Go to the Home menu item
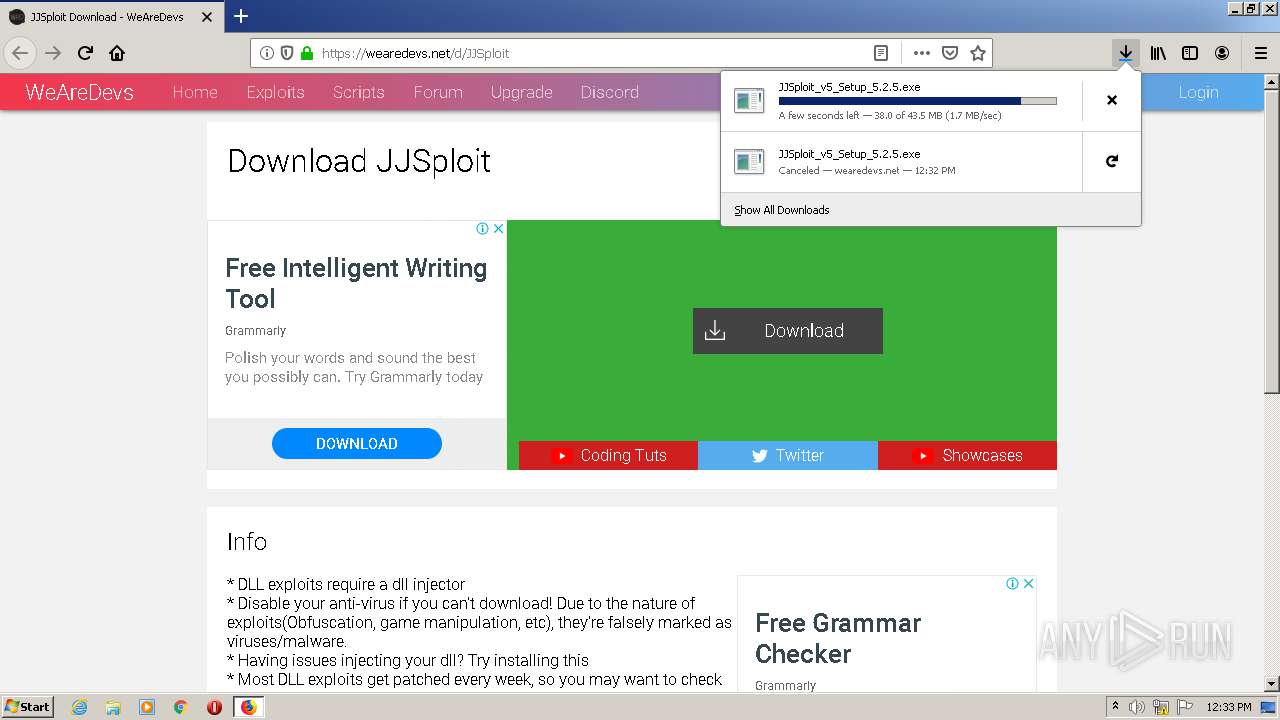Image resolution: width=1280 pixels, height=720 pixels. 195,92
